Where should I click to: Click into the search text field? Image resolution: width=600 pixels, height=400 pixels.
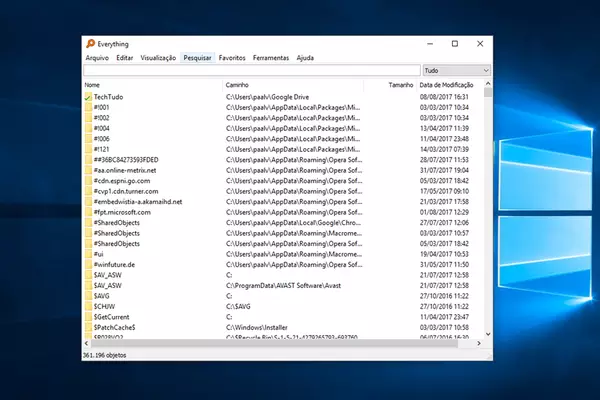click(252, 70)
